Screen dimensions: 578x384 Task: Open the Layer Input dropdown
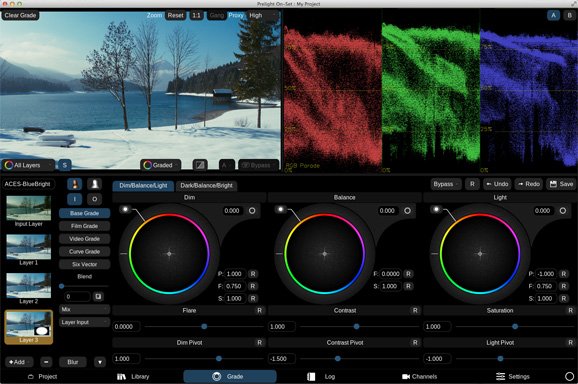tap(84, 322)
